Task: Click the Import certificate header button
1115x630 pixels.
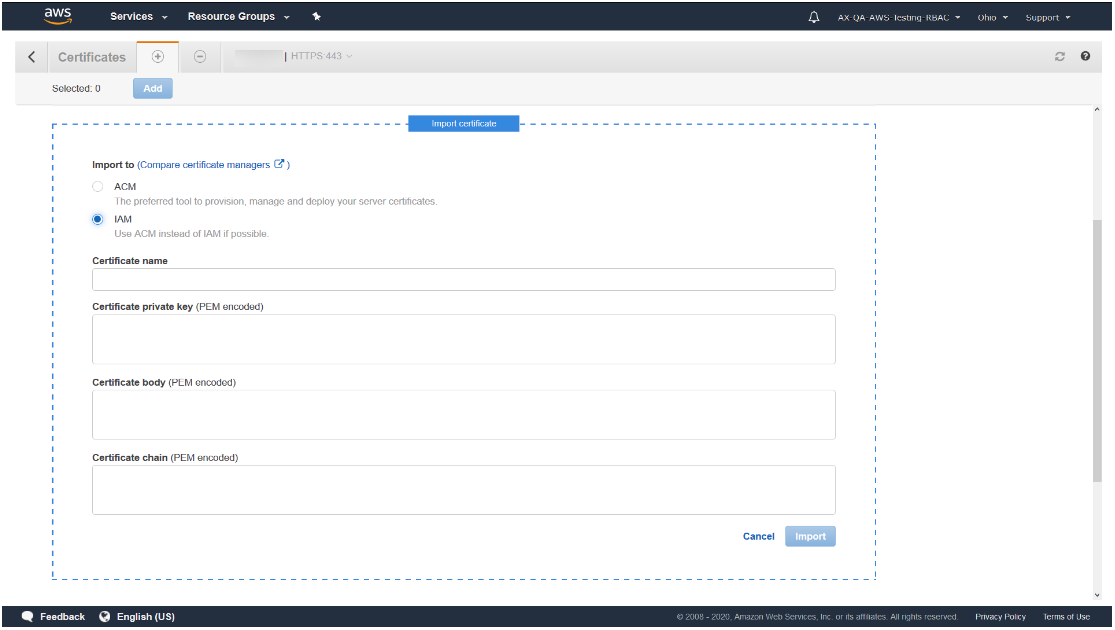Action: pos(464,124)
